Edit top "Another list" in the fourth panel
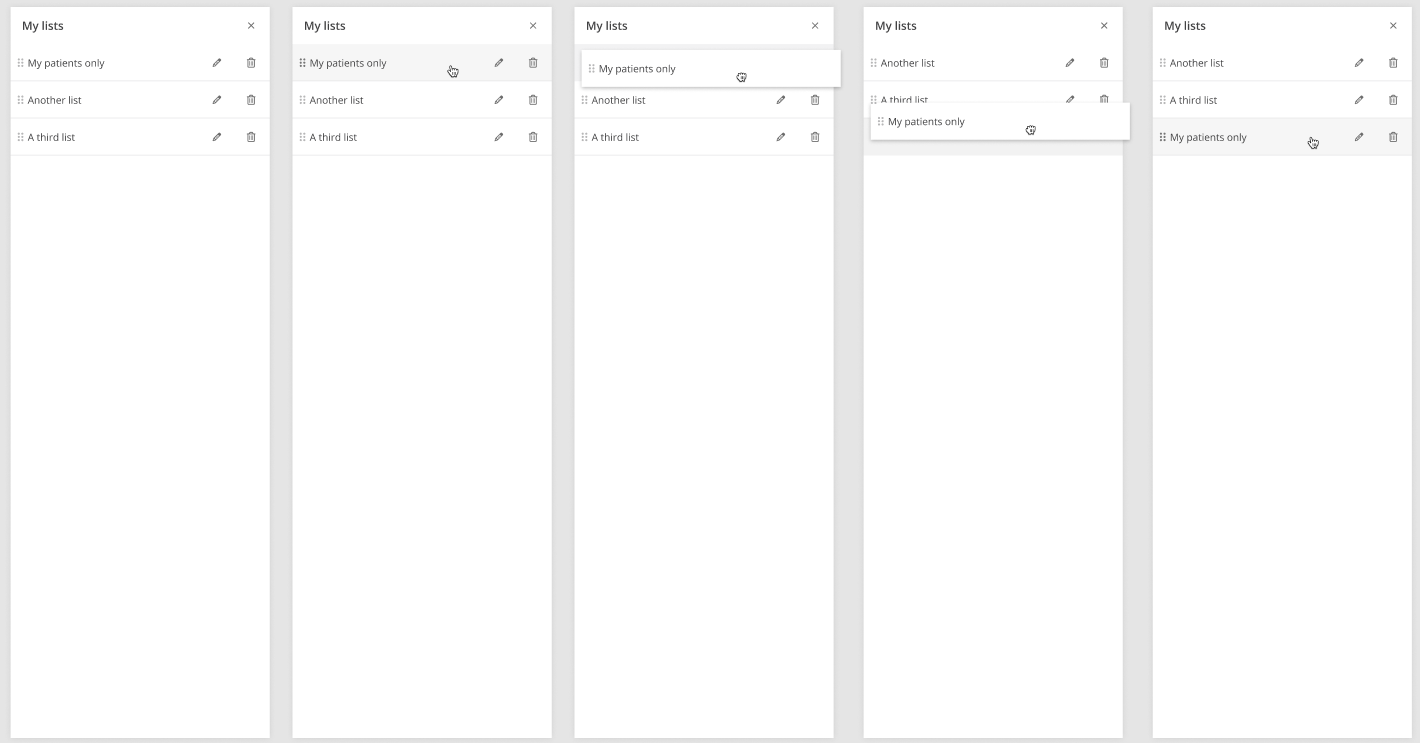Screen dimensions: 1420x743 pyautogui.click(x=1070, y=63)
